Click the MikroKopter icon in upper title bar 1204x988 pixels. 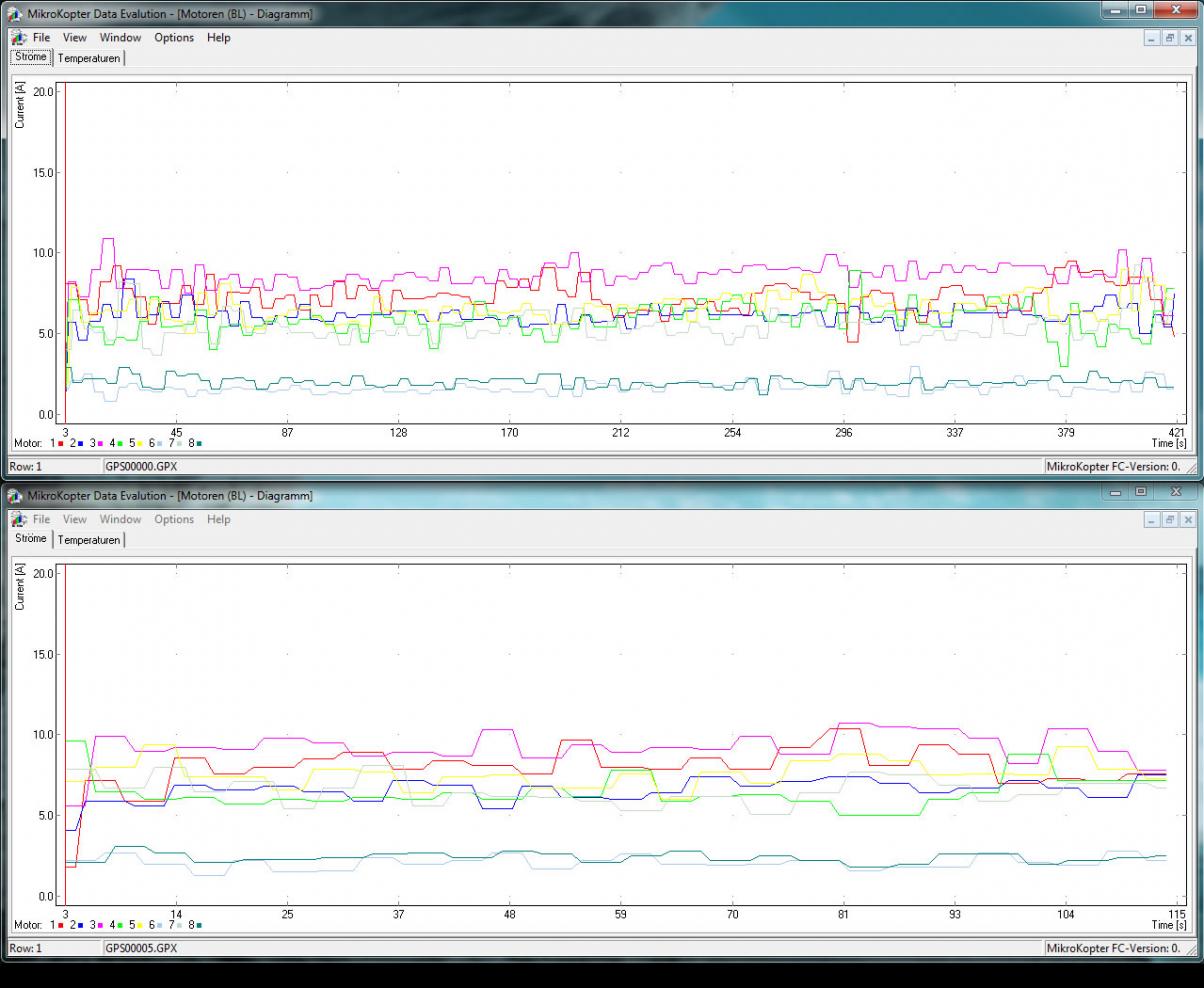tap(14, 14)
